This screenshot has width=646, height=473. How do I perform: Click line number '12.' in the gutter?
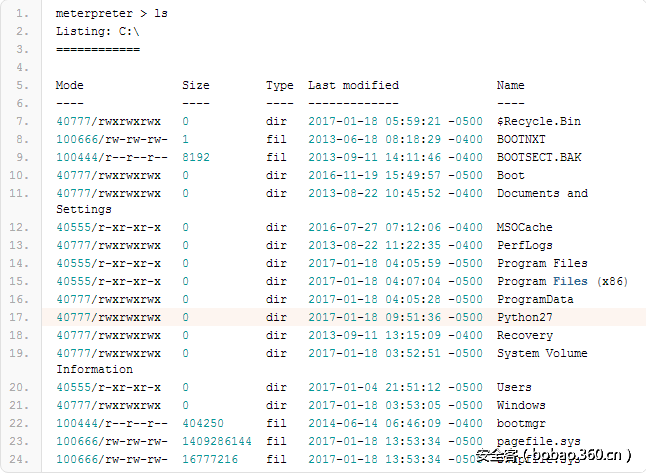pos(19,227)
